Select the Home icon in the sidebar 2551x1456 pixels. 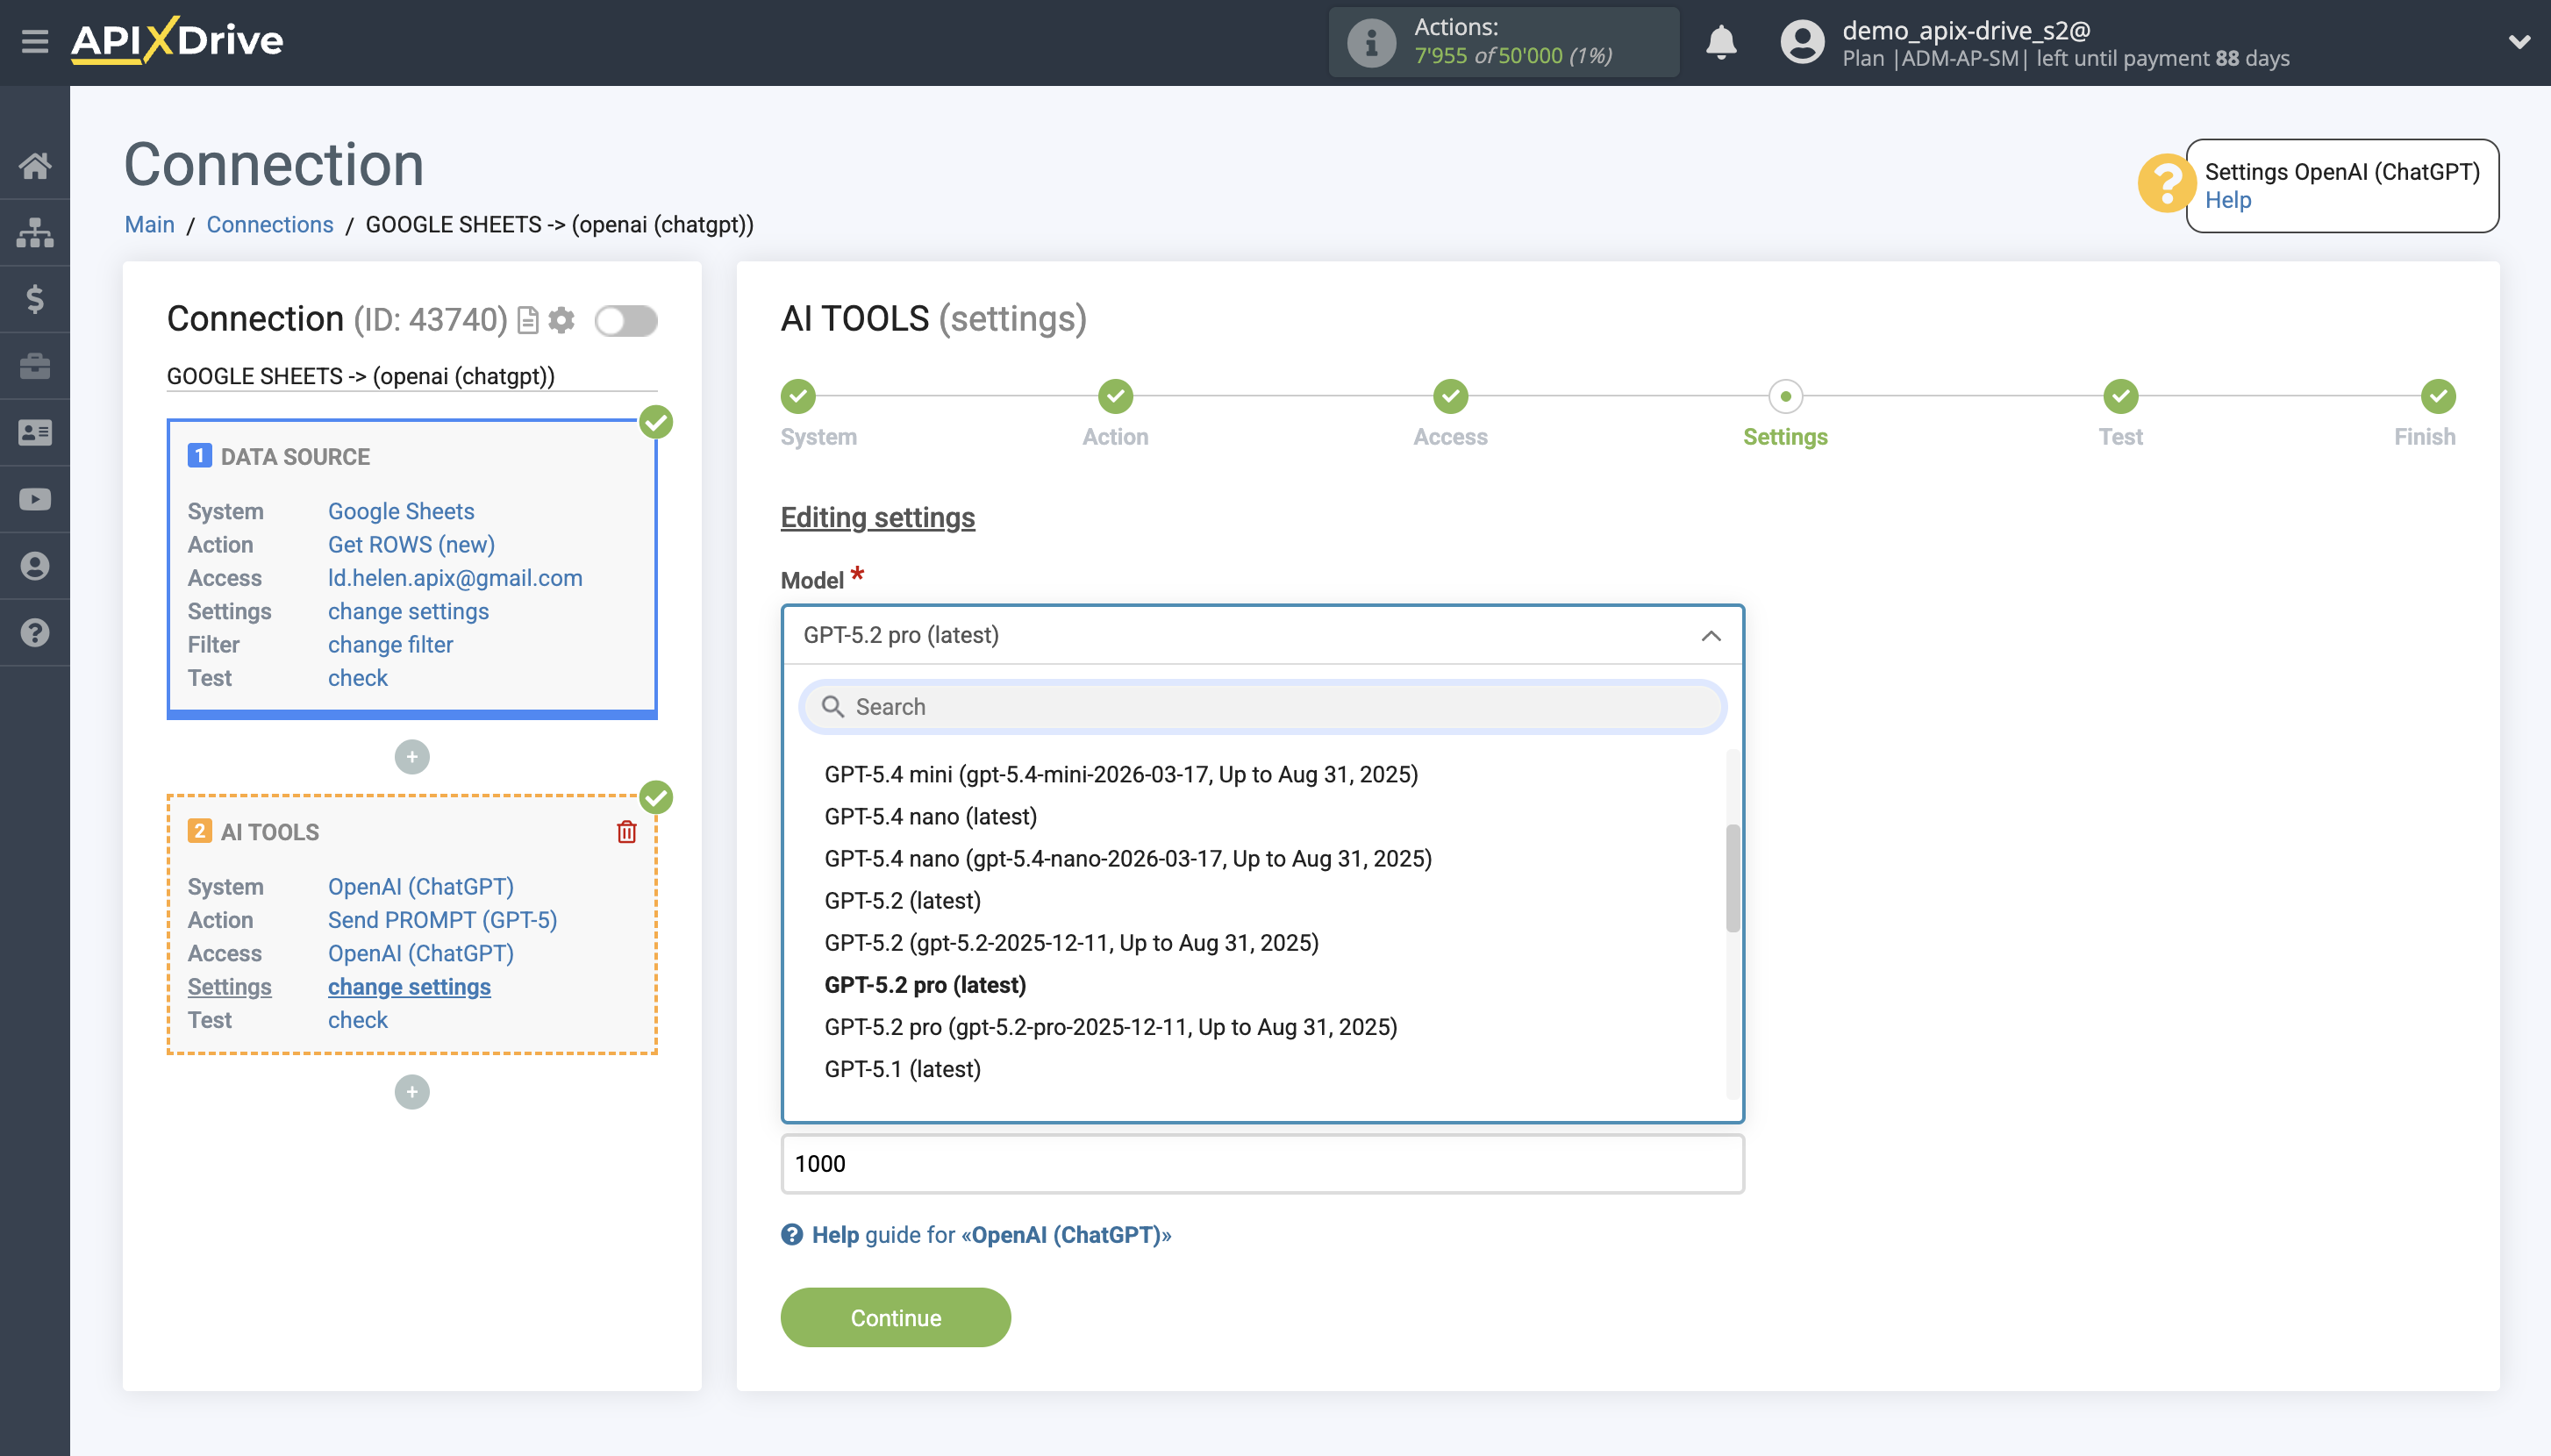coord(36,165)
